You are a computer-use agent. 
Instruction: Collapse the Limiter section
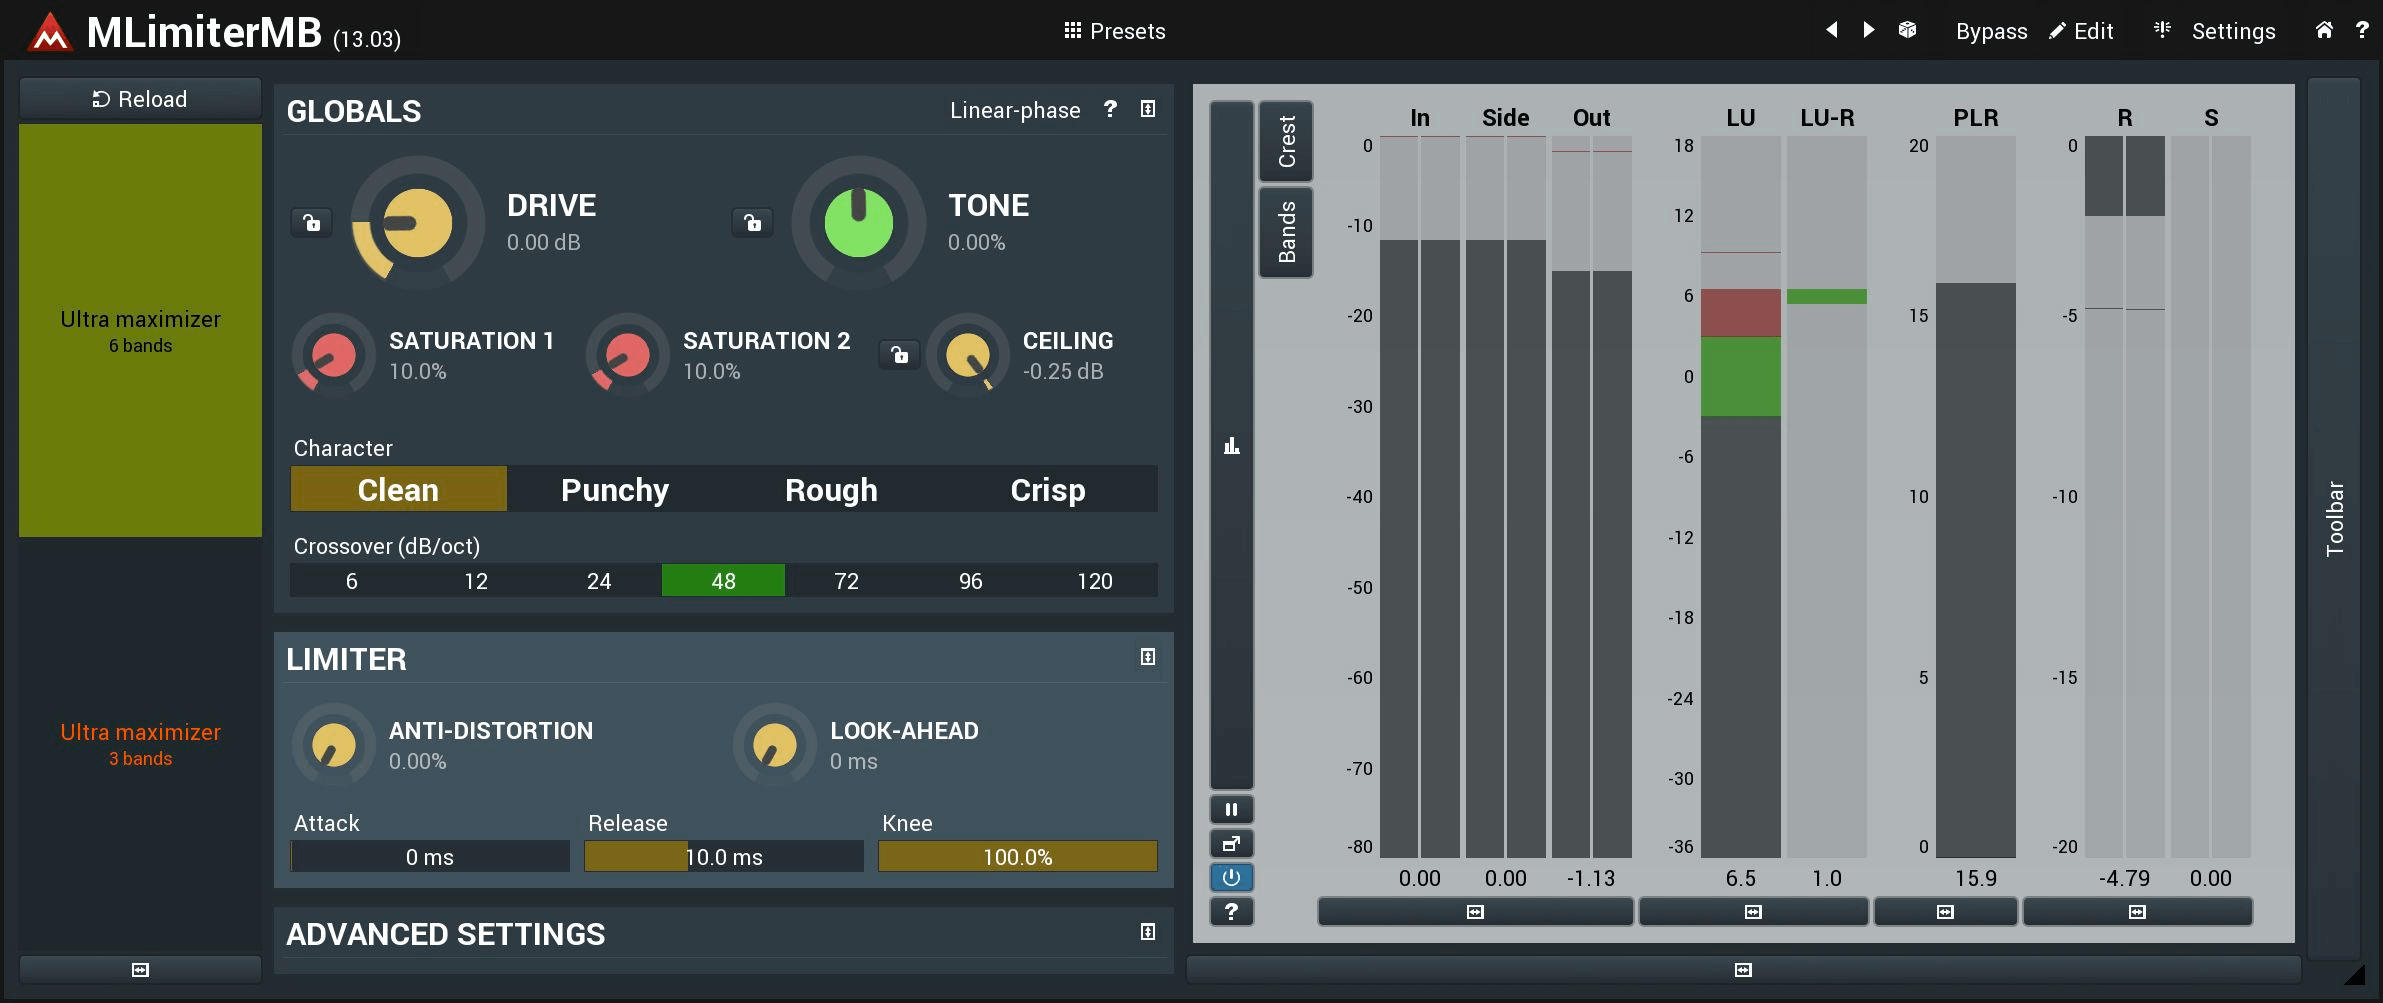click(x=1147, y=657)
